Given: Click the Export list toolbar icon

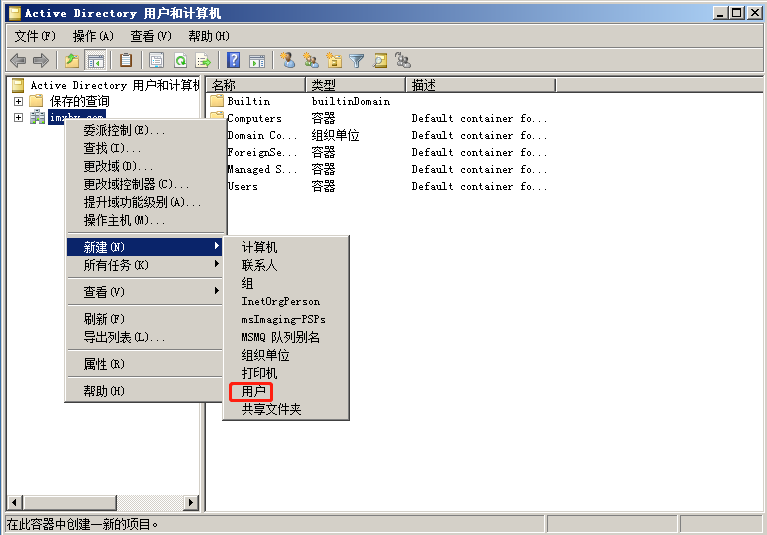Looking at the screenshot, I should 203,61.
